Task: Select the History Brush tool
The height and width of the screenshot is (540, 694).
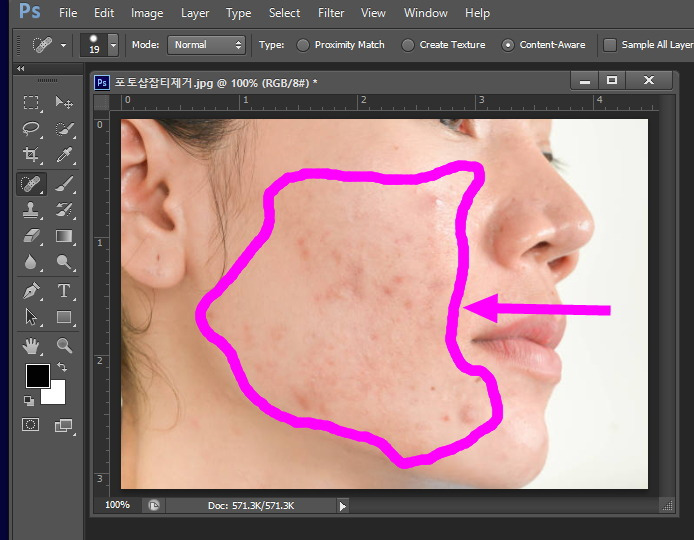Action: 64,210
